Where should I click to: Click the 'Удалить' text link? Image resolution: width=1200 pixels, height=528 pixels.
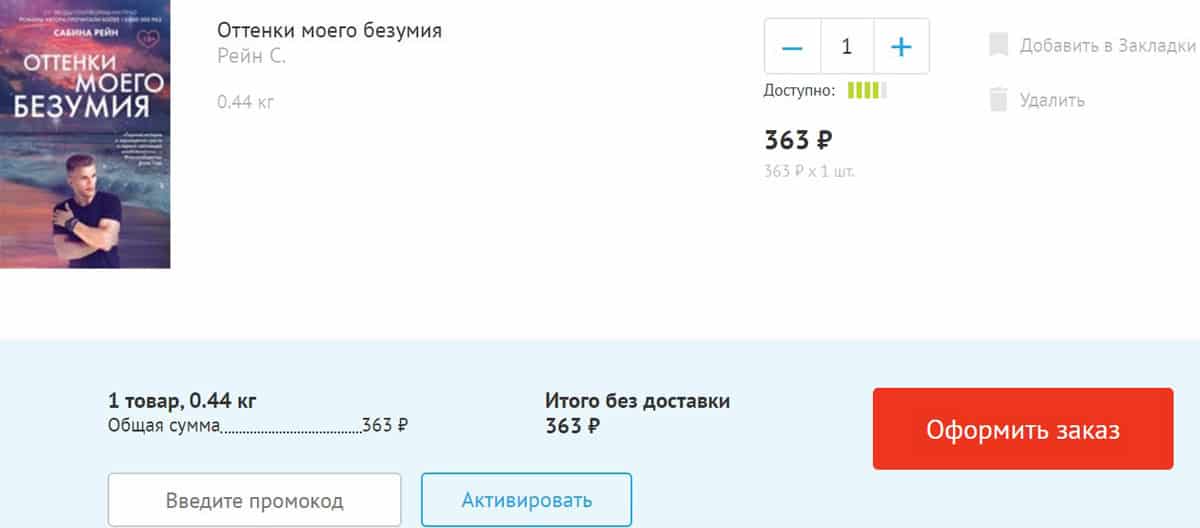click(1052, 100)
